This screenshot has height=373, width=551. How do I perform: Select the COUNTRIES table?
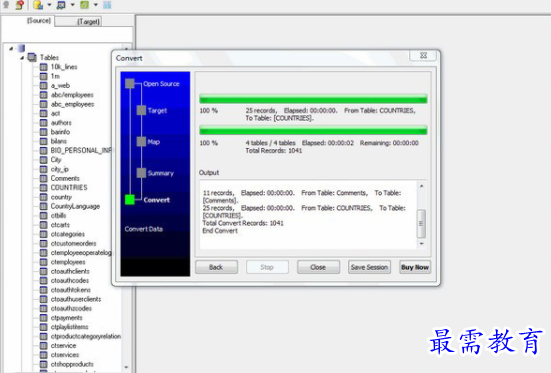[x=69, y=187]
